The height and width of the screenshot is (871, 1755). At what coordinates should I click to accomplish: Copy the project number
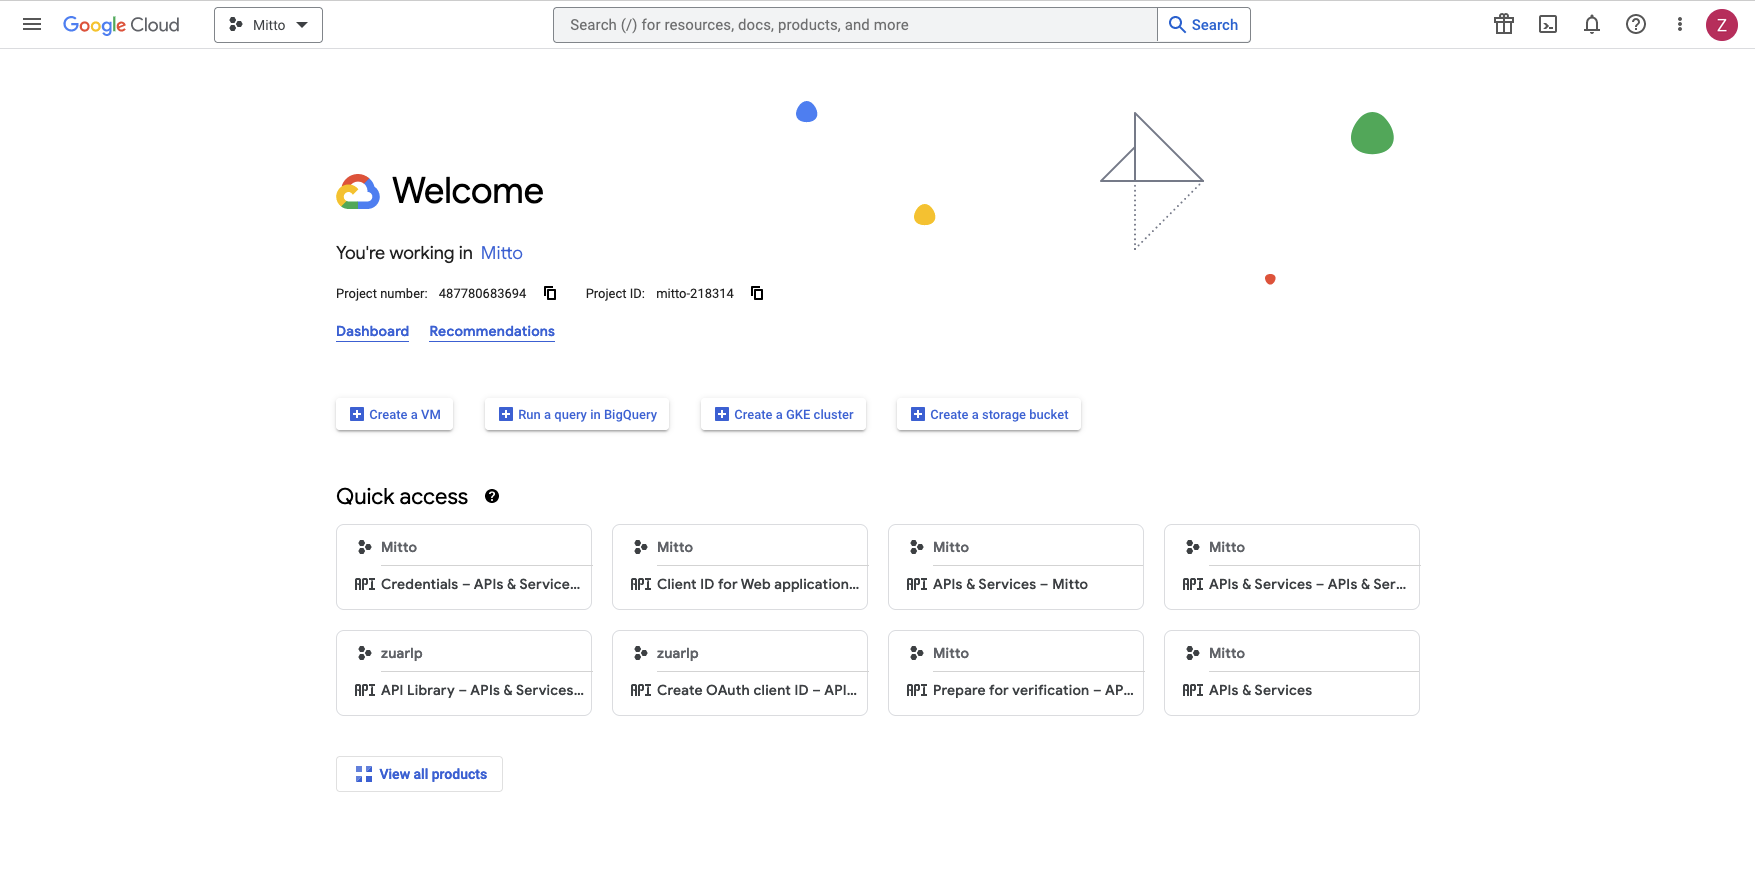click(x=550, y=293)
